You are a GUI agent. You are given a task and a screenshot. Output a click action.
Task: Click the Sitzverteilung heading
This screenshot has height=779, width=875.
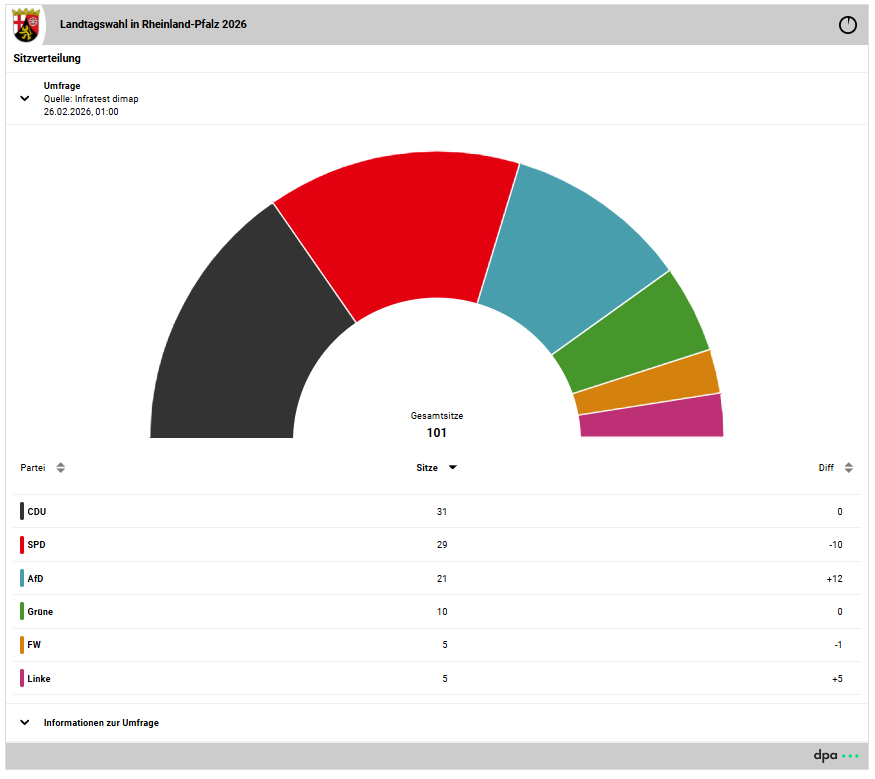click(47, 58)
